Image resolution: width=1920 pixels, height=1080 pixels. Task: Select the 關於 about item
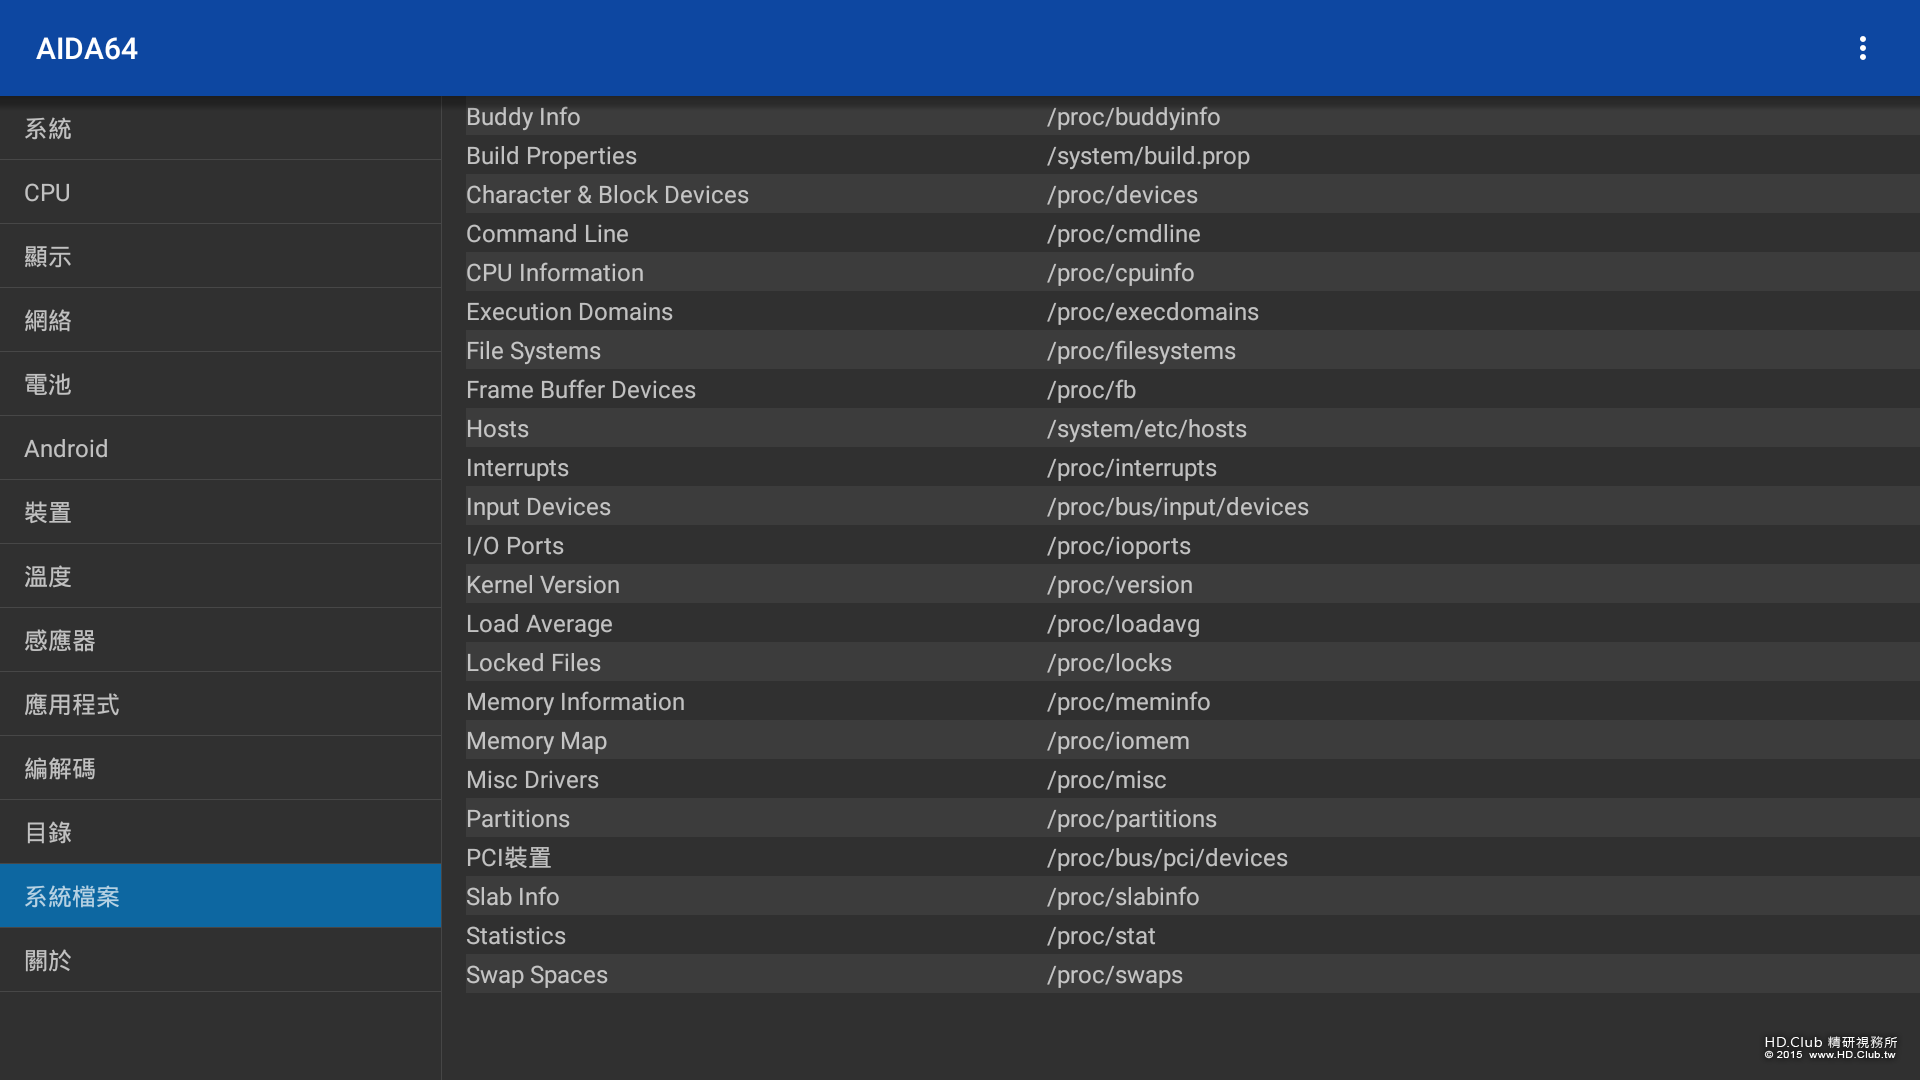pyautogui.click(x=220, y=960)
